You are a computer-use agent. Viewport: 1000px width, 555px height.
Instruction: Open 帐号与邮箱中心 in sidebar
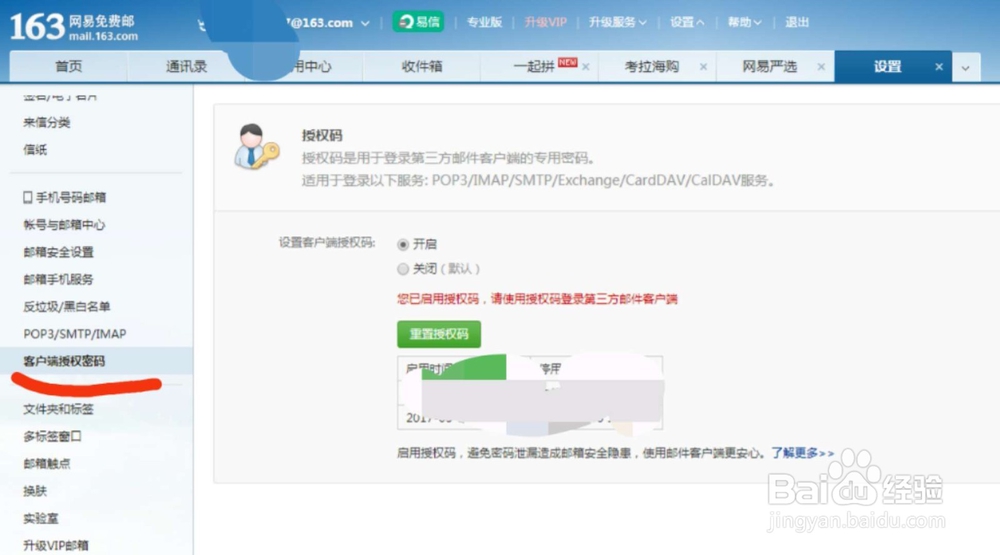click(x=64, y=225)
